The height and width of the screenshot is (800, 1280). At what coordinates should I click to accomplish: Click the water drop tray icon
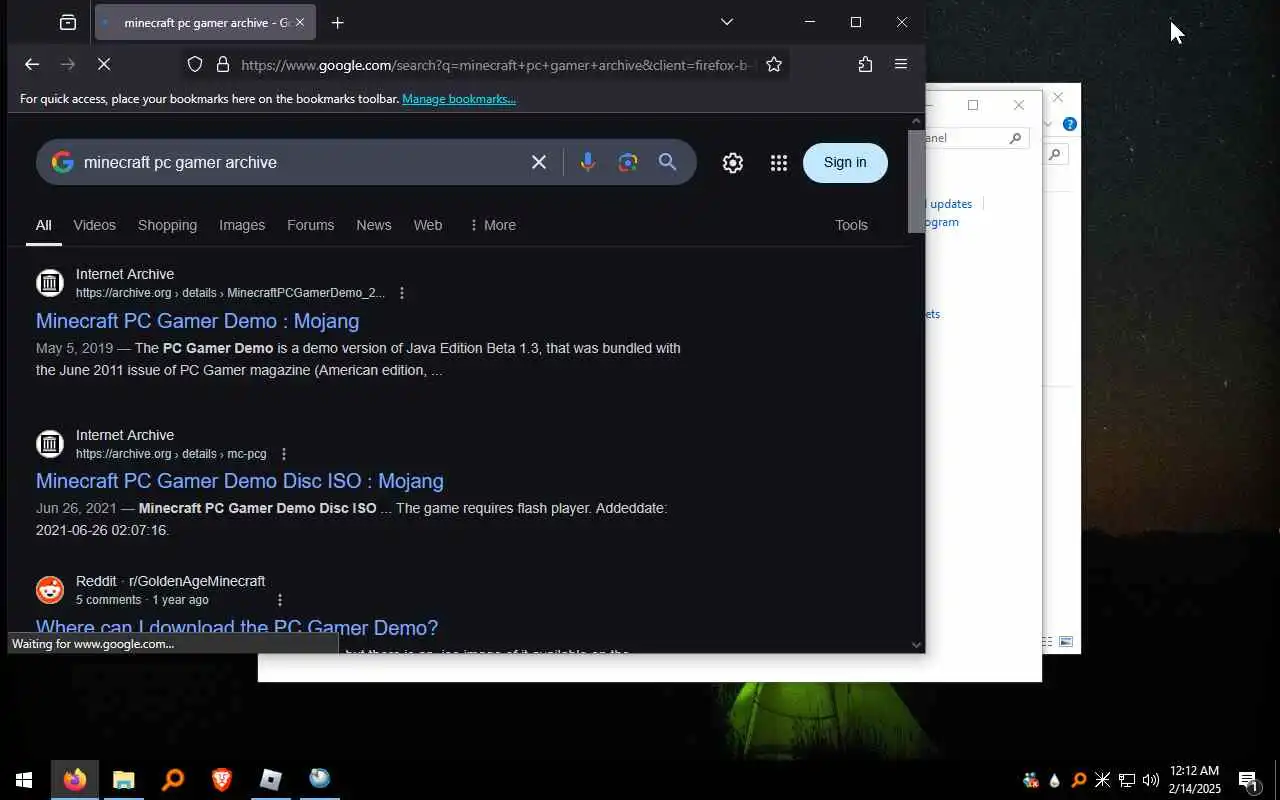(x=1055, y=780)
